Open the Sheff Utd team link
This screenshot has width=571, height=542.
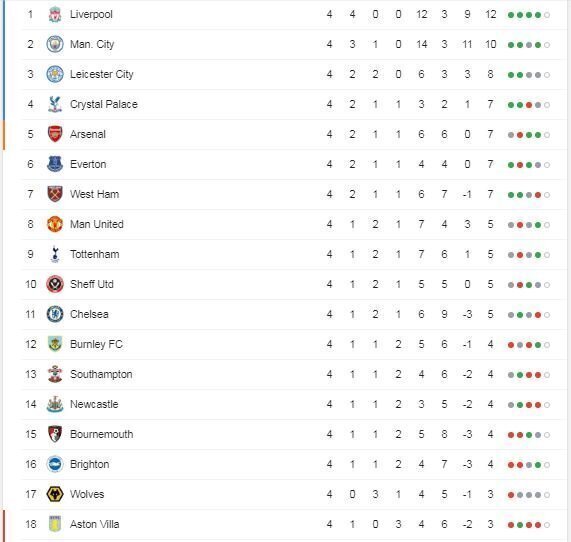pyautogui.click(x=92, y=284)
